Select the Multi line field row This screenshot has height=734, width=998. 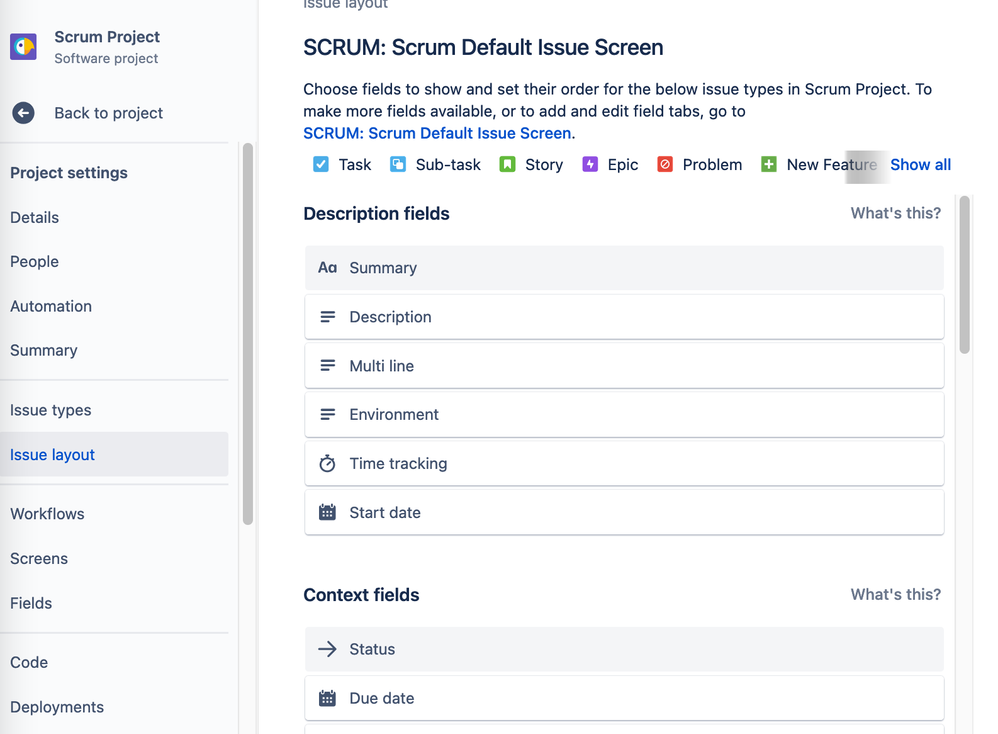(624, 366)
